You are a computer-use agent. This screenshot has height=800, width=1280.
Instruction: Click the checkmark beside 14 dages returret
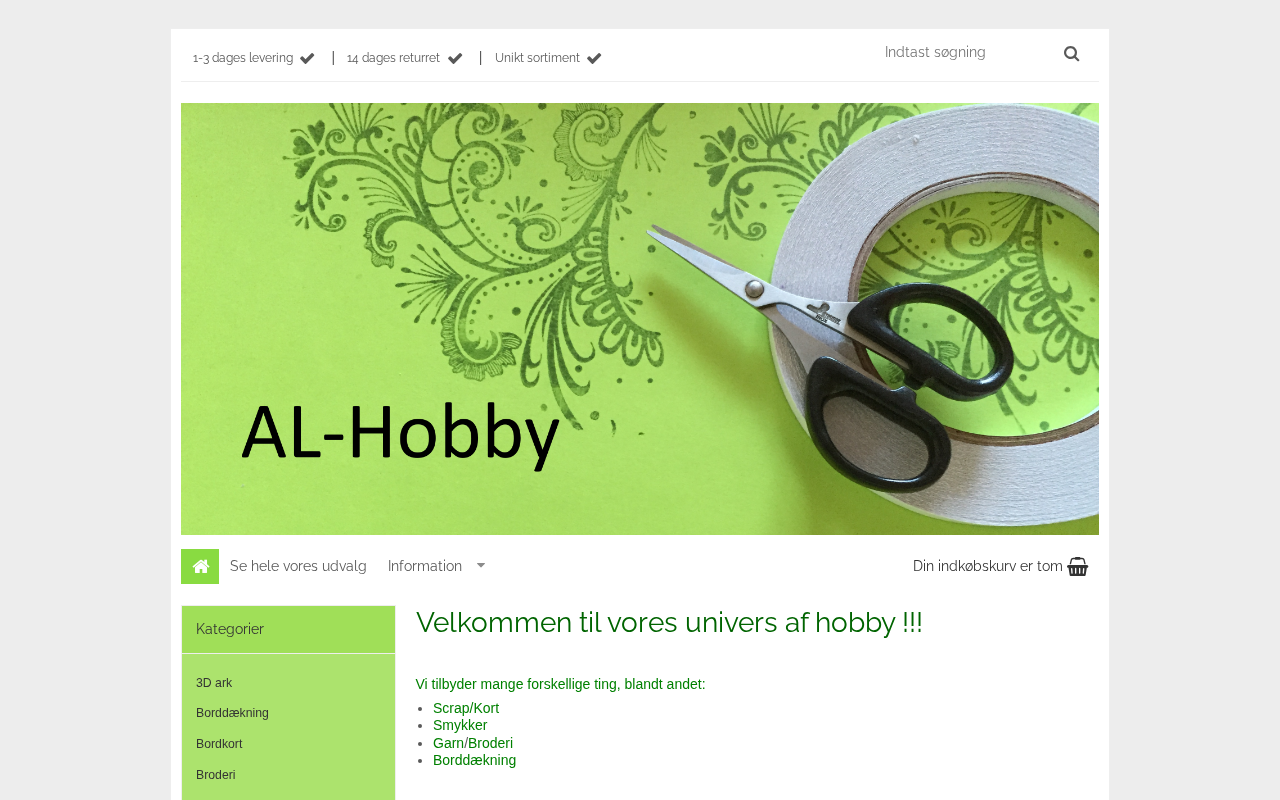(x=455, y=58)
